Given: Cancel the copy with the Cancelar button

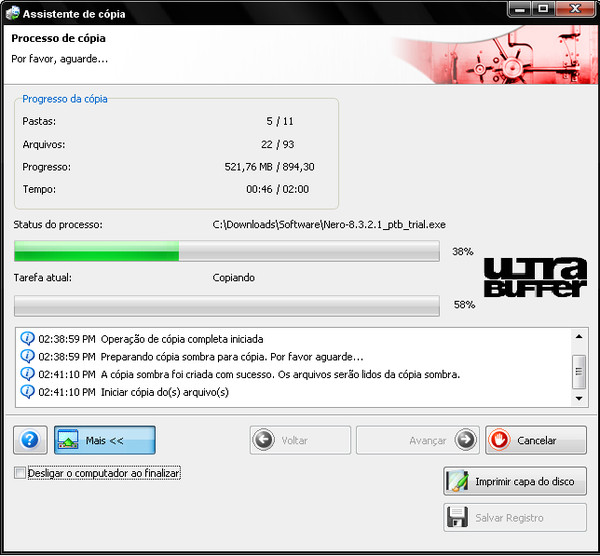Looking at the screenshot, I should [x=536, y=440].
